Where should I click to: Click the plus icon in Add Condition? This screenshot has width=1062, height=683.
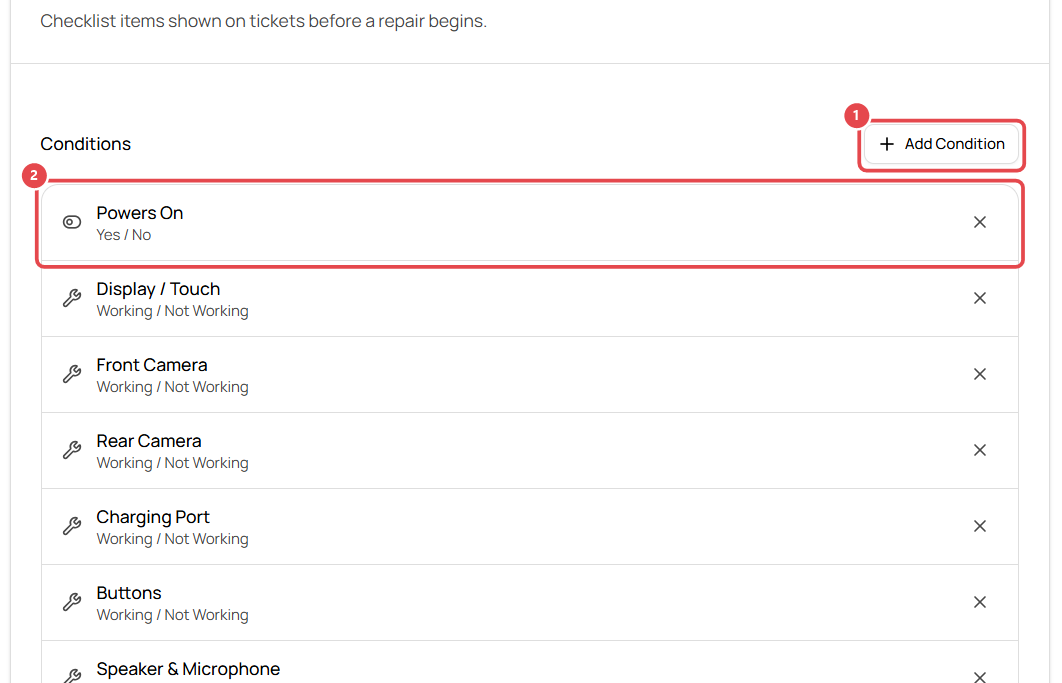[887, 144]
